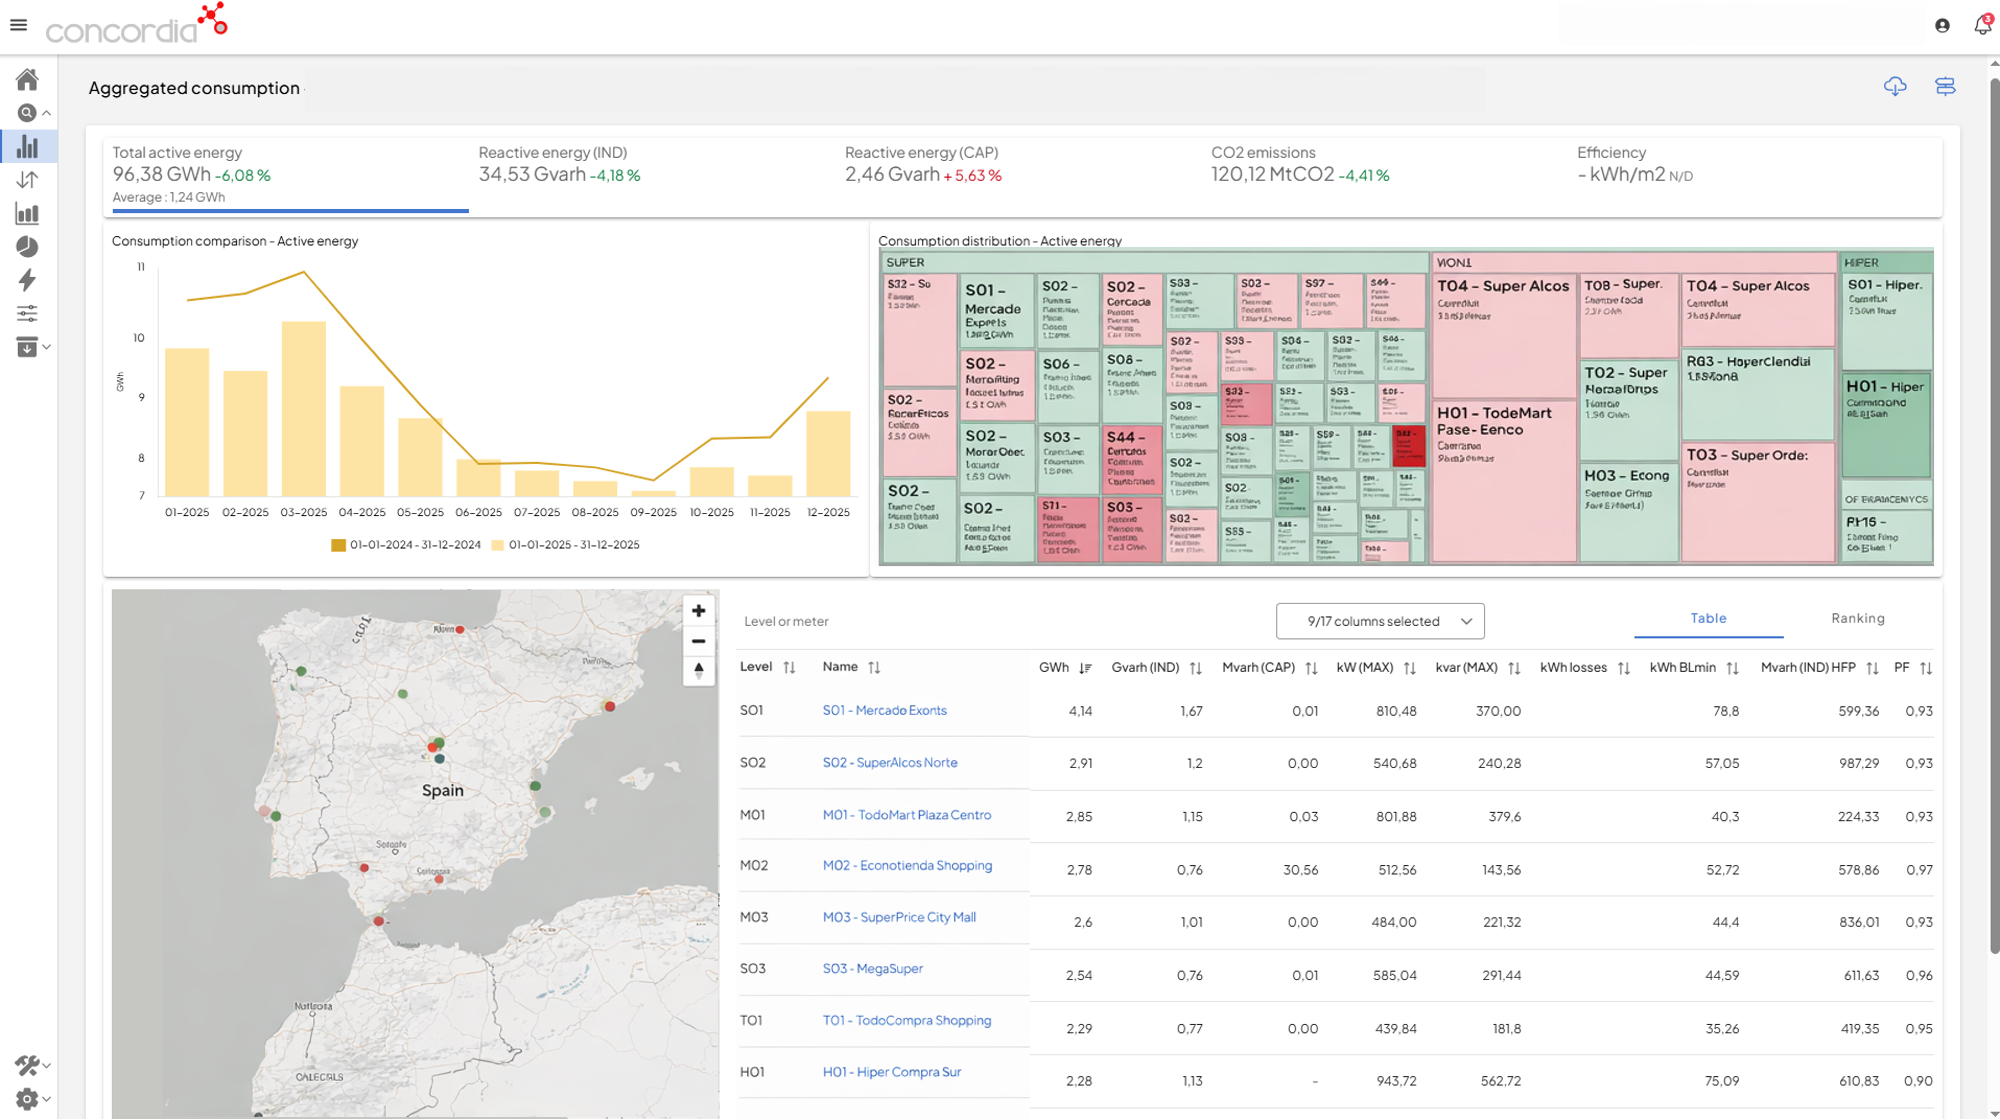Open M03 - SuperPrice City Mall link
Screen dimensions: 2000x1120
point(898,917)
